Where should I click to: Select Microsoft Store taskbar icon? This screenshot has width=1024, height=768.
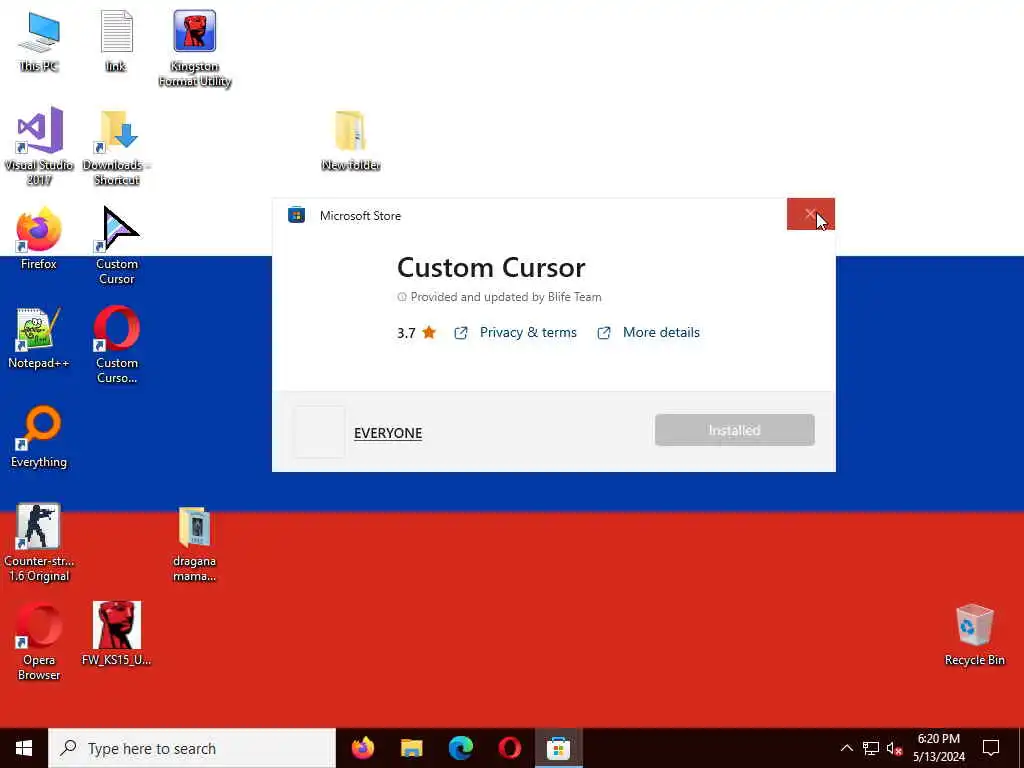pyautogui.click(x=558, y=748)
